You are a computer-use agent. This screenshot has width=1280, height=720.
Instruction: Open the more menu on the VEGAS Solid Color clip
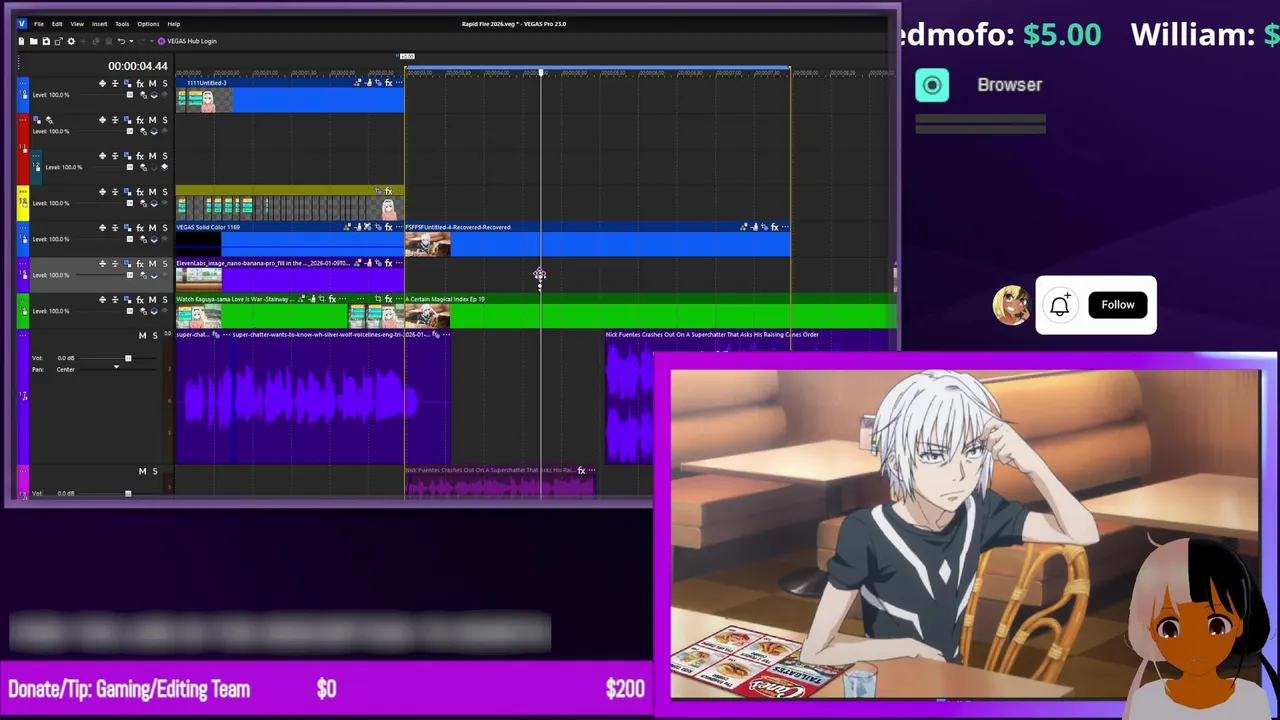pyautogui.click(x=399, y=227)
